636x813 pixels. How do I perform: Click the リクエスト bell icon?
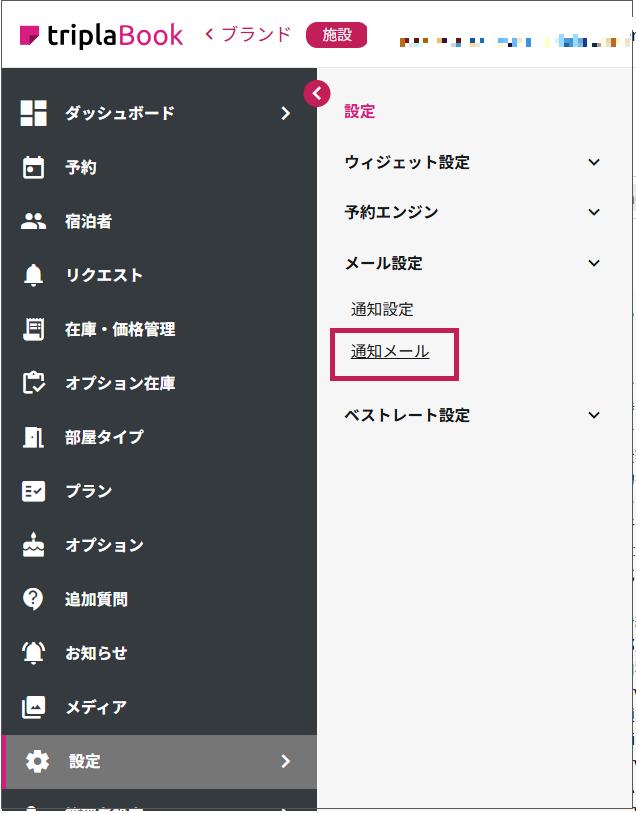click(x=34, y=275)
